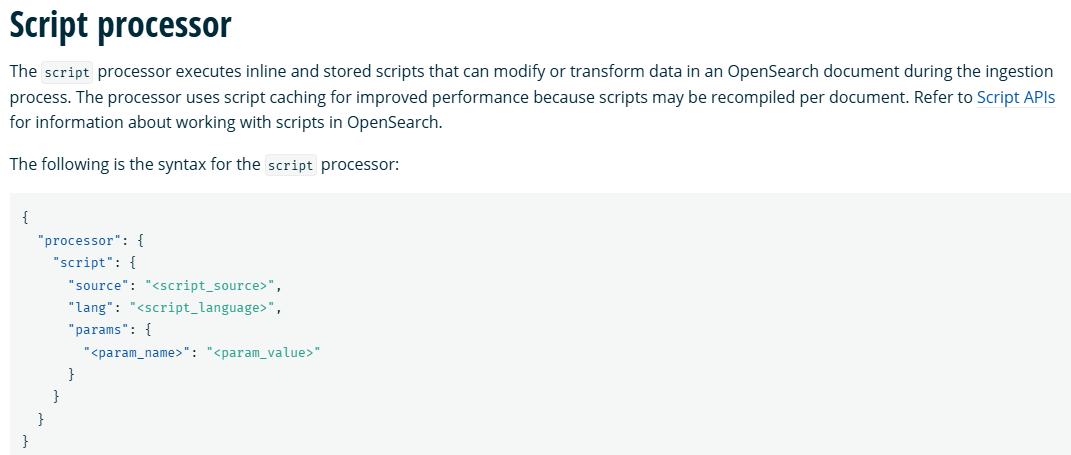Select the "<param_name>" placeholder key

[135, 353]
